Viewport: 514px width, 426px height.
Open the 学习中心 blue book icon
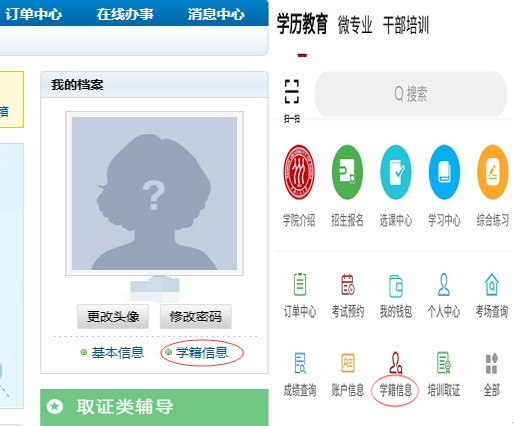(x=444, y=172)
